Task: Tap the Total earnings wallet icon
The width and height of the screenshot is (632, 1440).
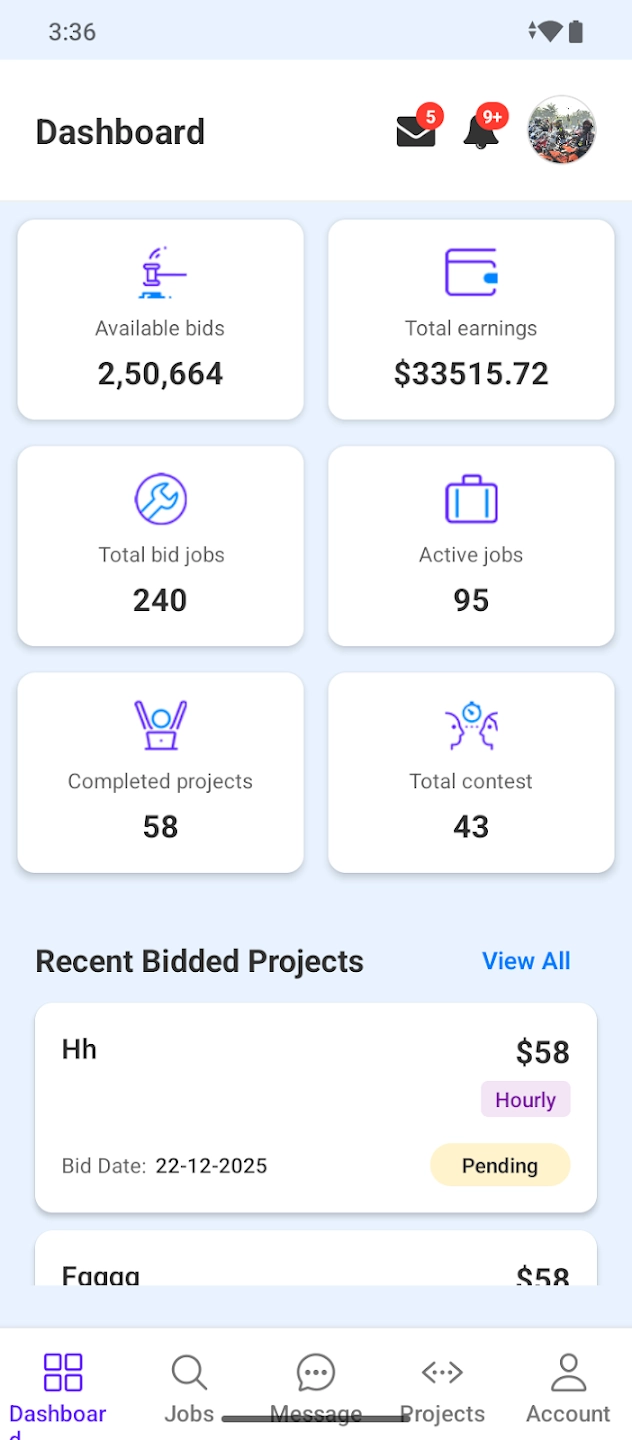Action: pyautogui.click(x=471, y=272)
